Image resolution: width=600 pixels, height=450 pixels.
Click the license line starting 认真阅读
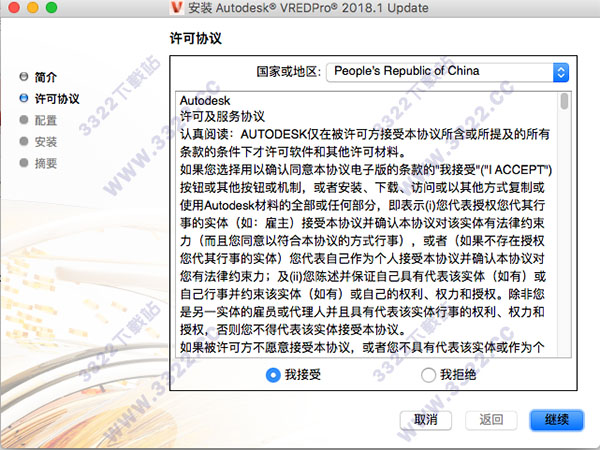point(365,134)
